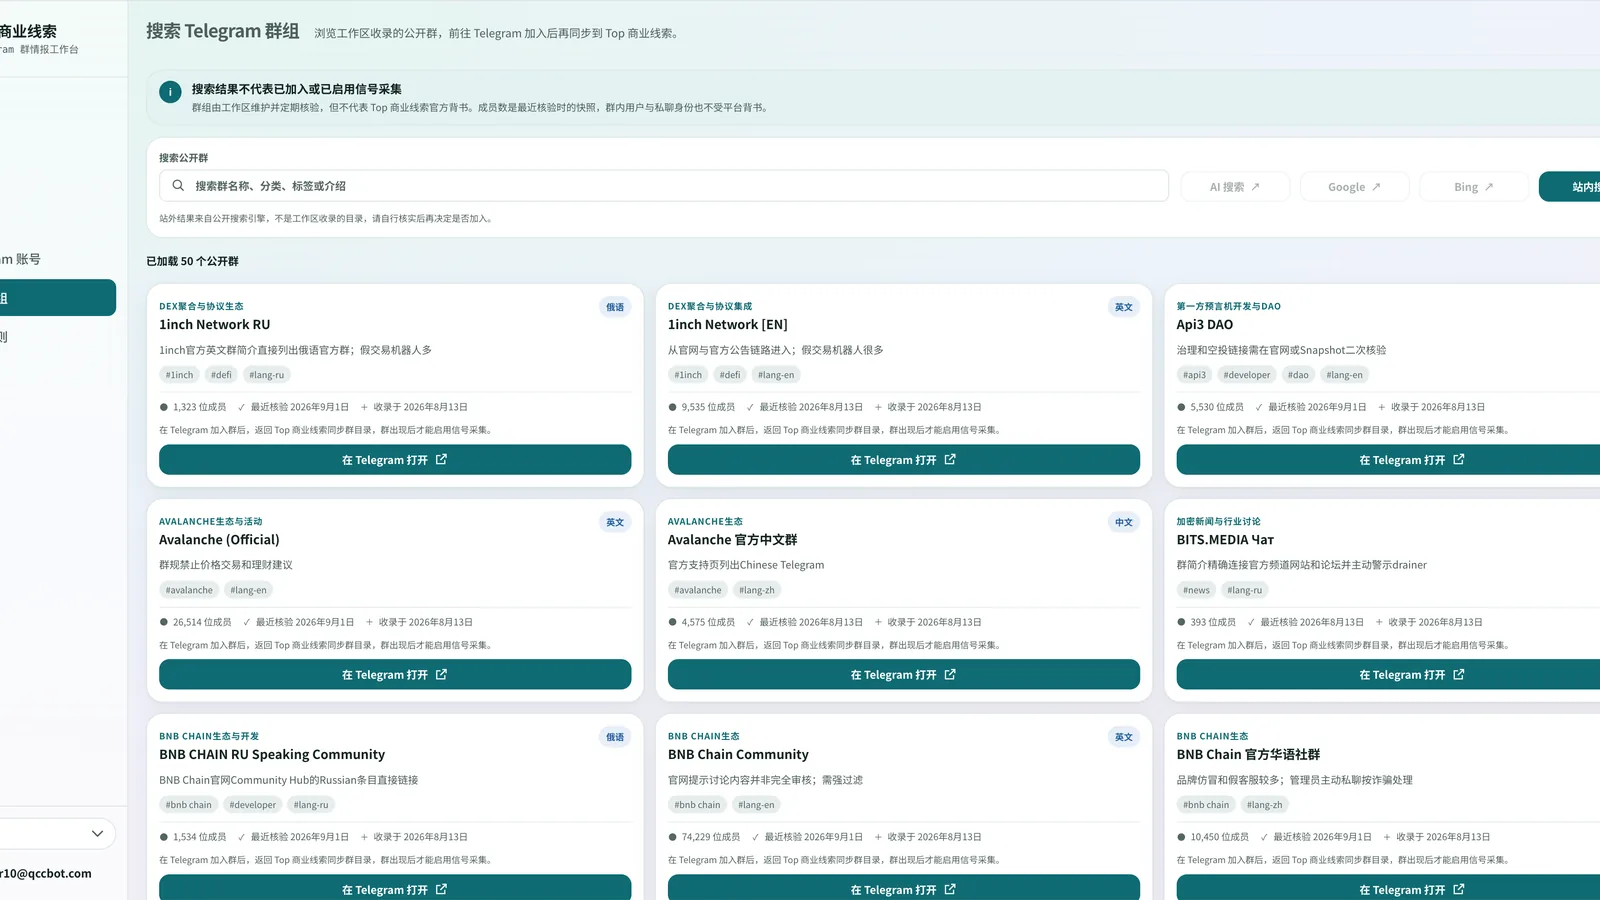Select #developer tag in BNB CHAIN RU Speaking card
Screen dimensions: 1600x900
pyautogui.click(x=253, y=805)
